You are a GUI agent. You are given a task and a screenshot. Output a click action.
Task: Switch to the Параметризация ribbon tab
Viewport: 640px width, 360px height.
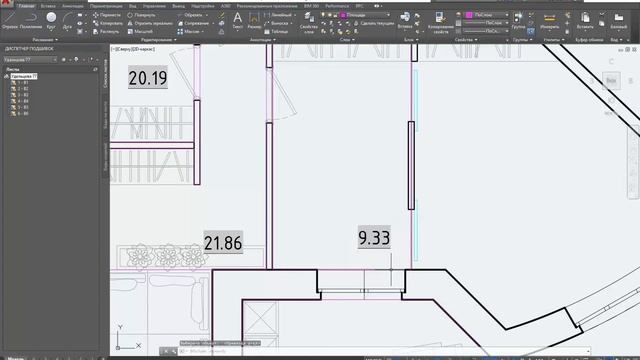(106, 6)
